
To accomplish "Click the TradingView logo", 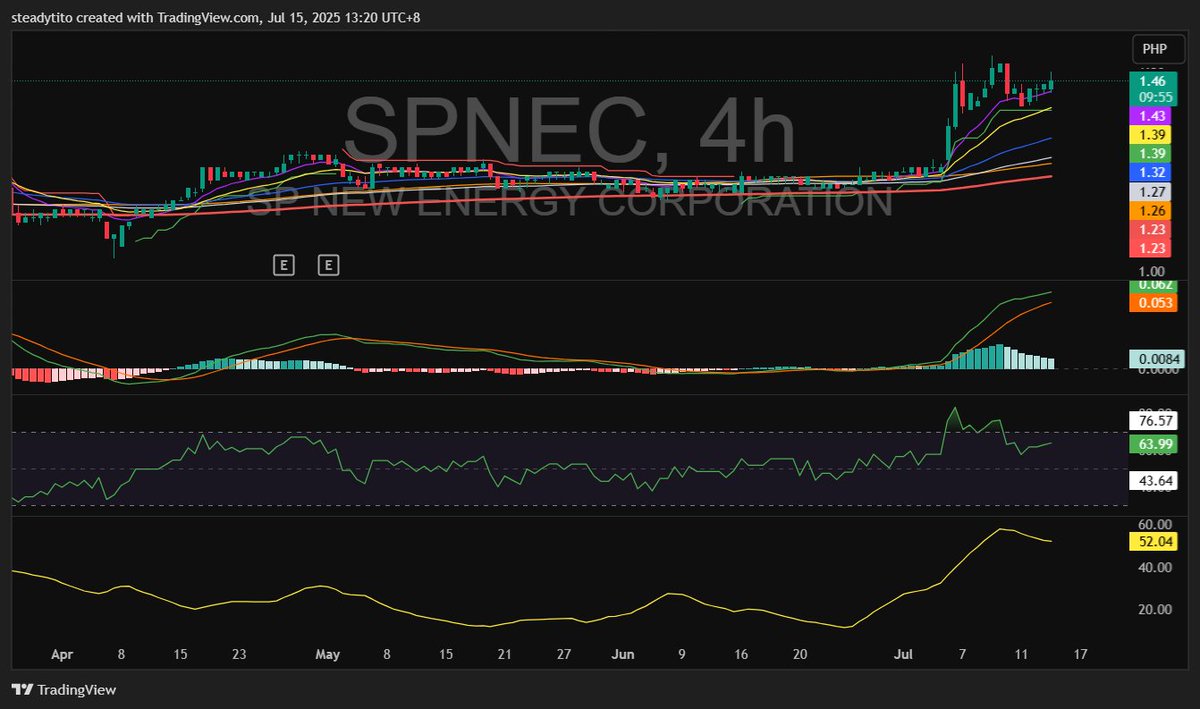I will [64, 690].
